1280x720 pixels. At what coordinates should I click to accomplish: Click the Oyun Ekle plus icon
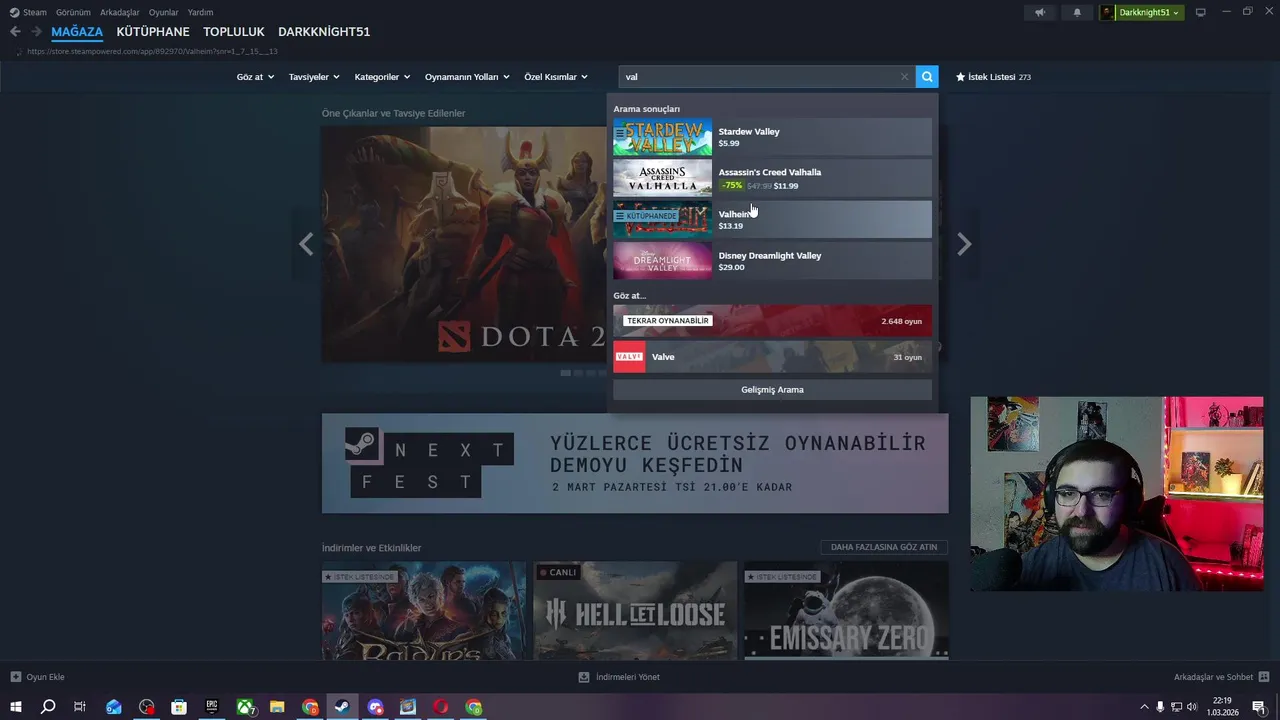point(15,677)
